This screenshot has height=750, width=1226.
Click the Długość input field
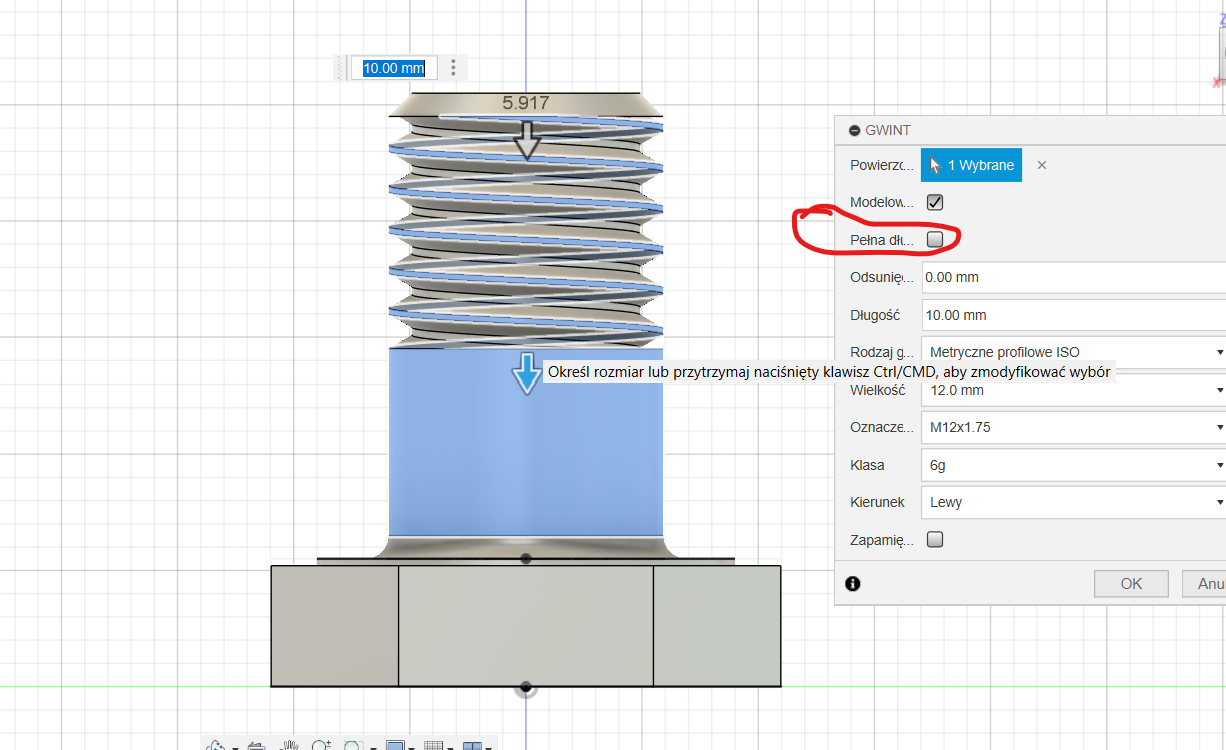click(1074, 315)
